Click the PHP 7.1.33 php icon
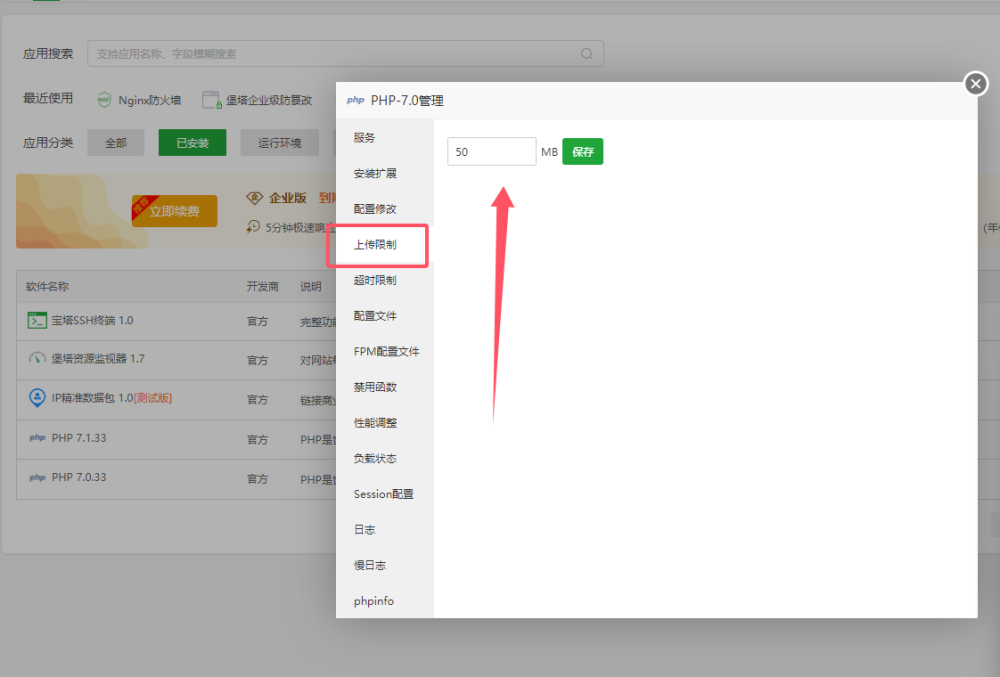Screen dimensions: 1000x677 [37, 438]
